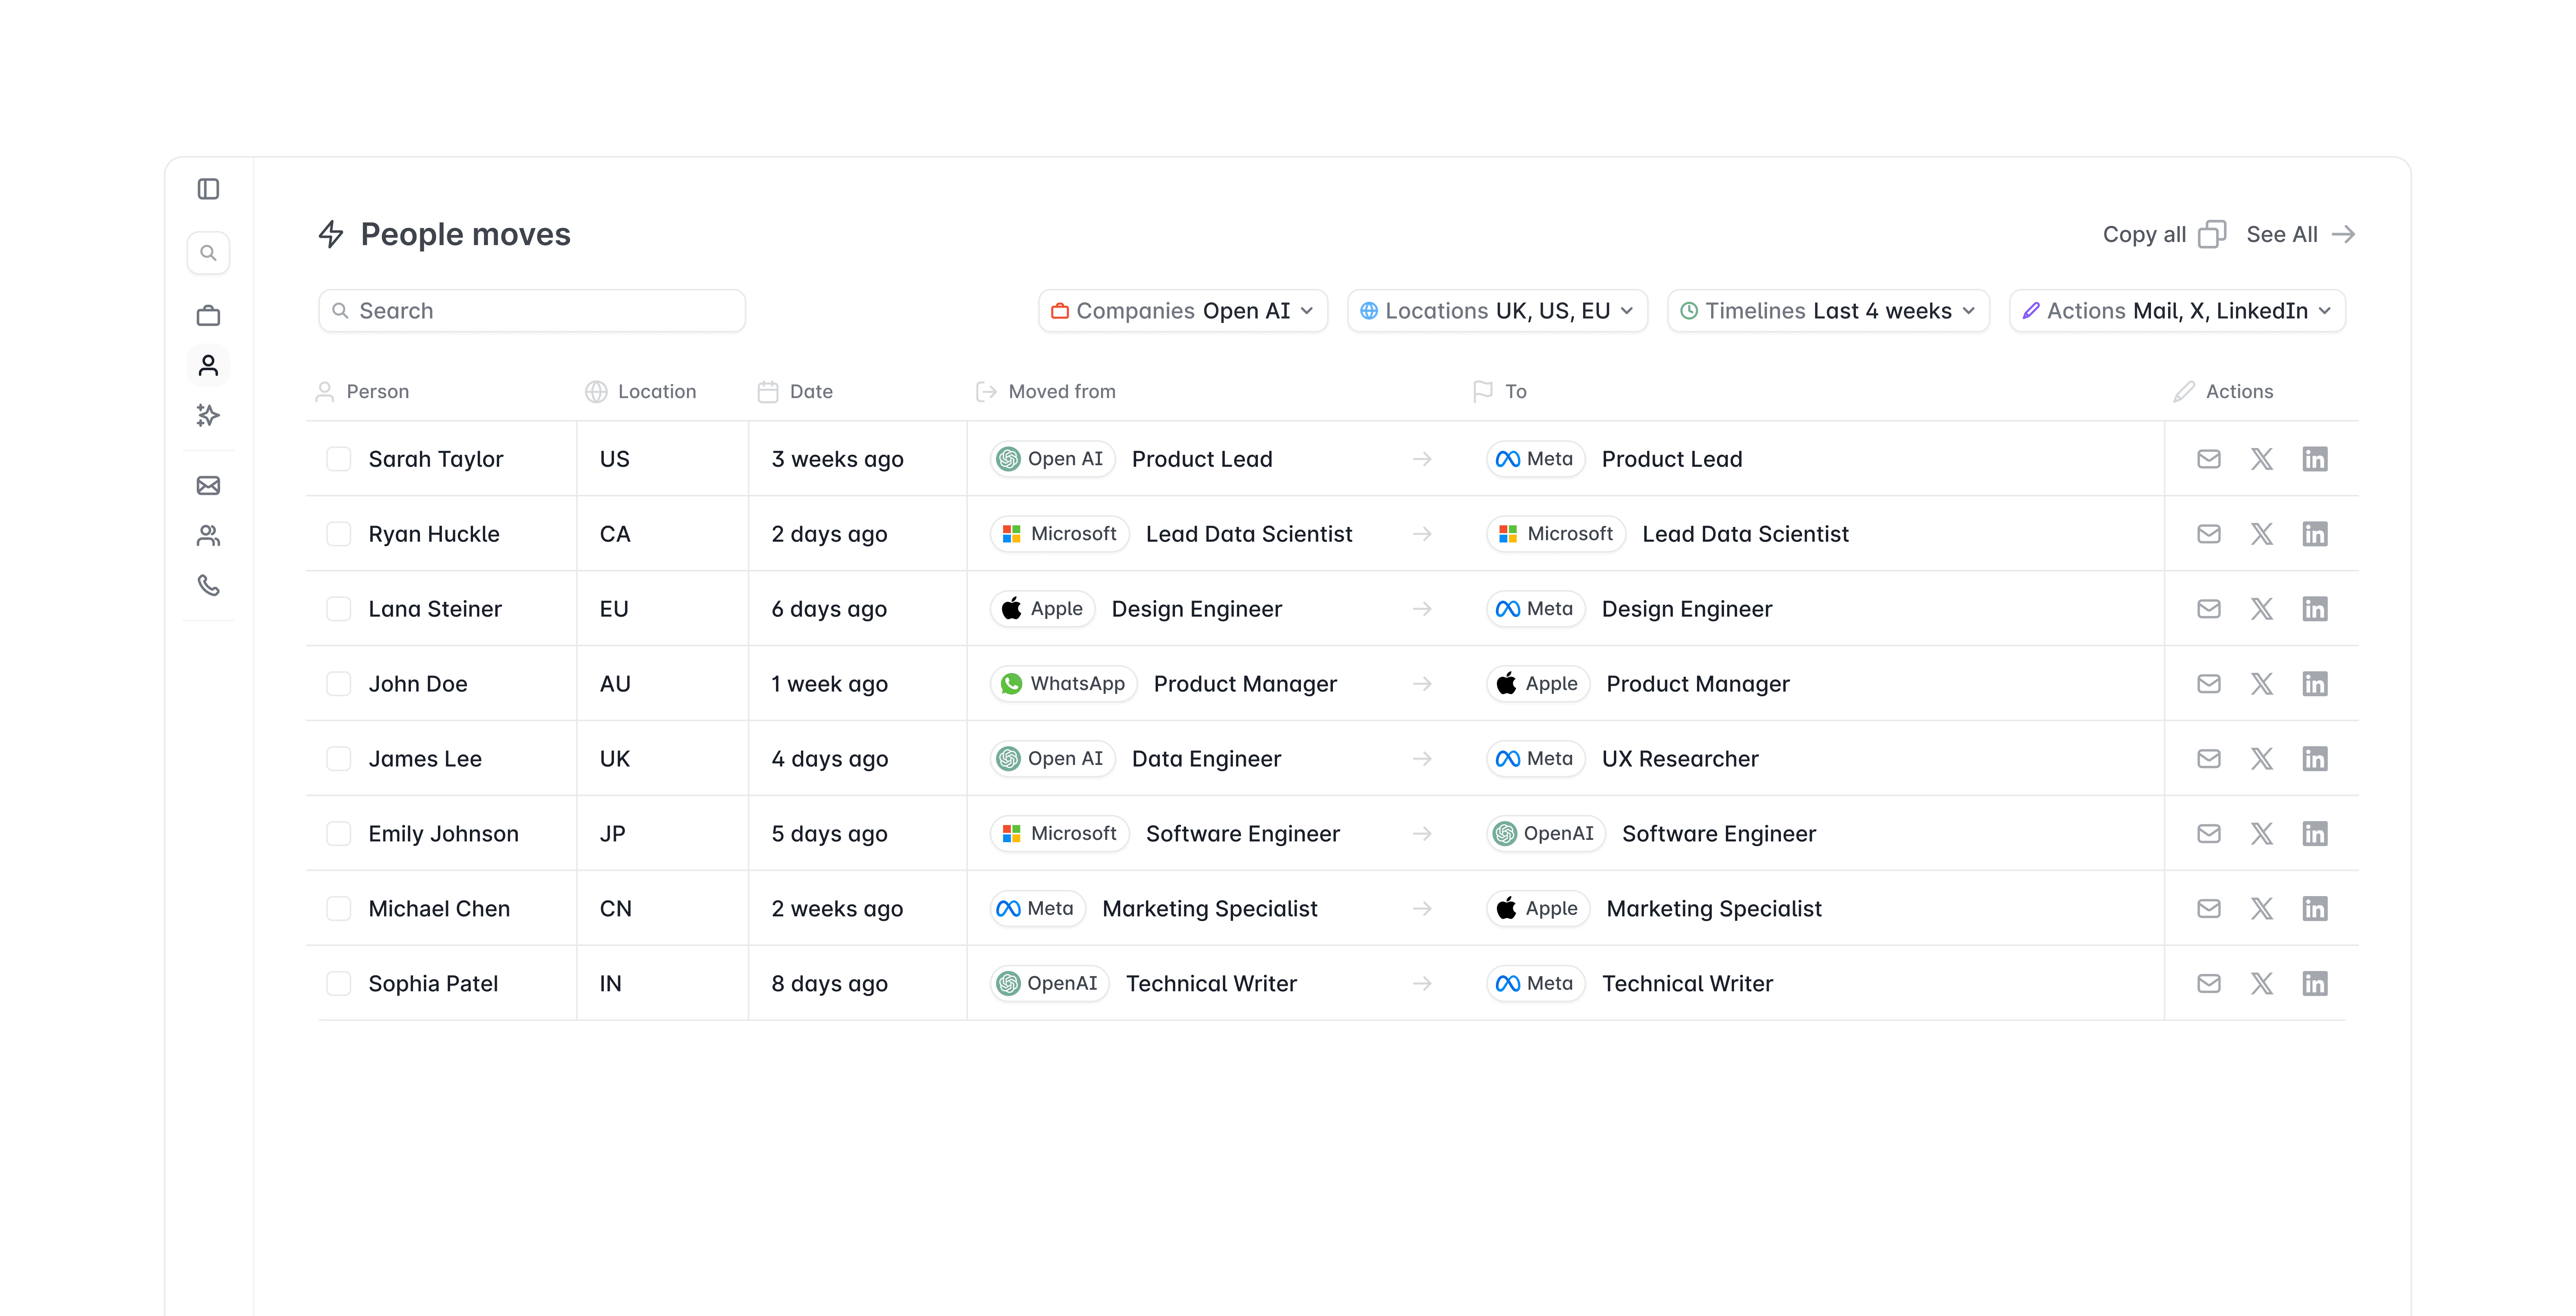Tick the Sophia Patel checkbox

[339, 984]
